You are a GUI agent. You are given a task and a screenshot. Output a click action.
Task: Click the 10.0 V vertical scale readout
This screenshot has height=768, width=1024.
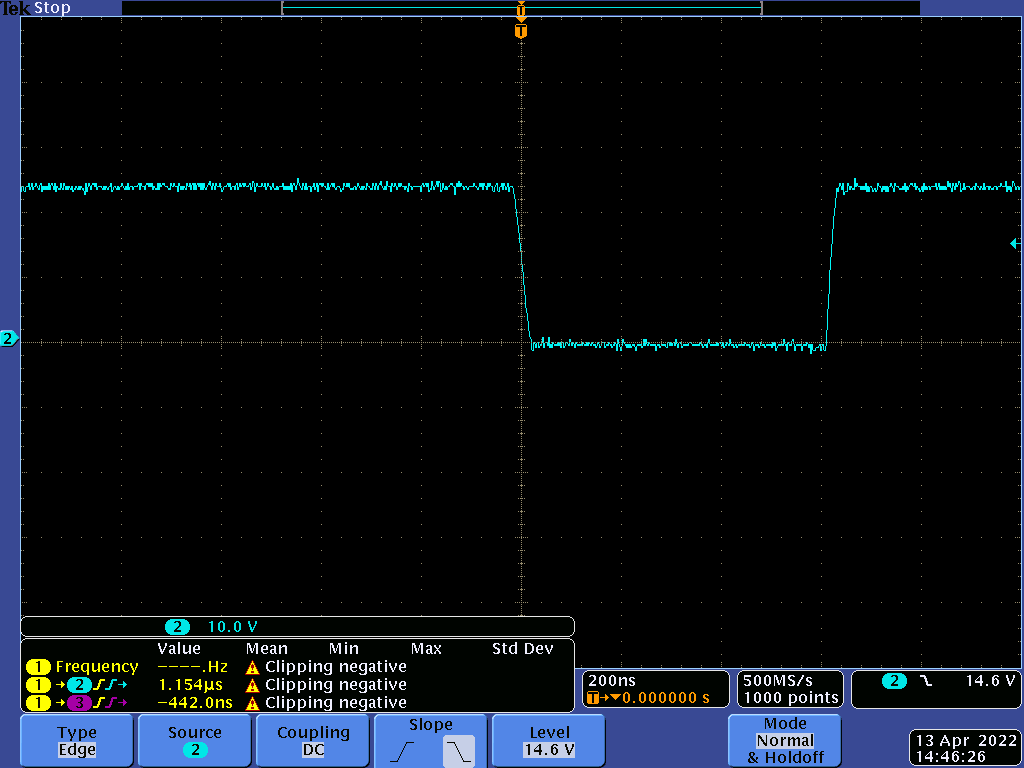click(x=232, y=627)
